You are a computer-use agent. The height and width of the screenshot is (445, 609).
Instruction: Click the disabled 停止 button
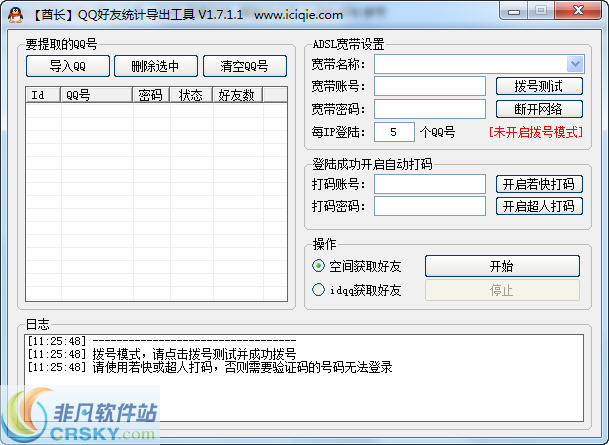(x=502, y=290)
